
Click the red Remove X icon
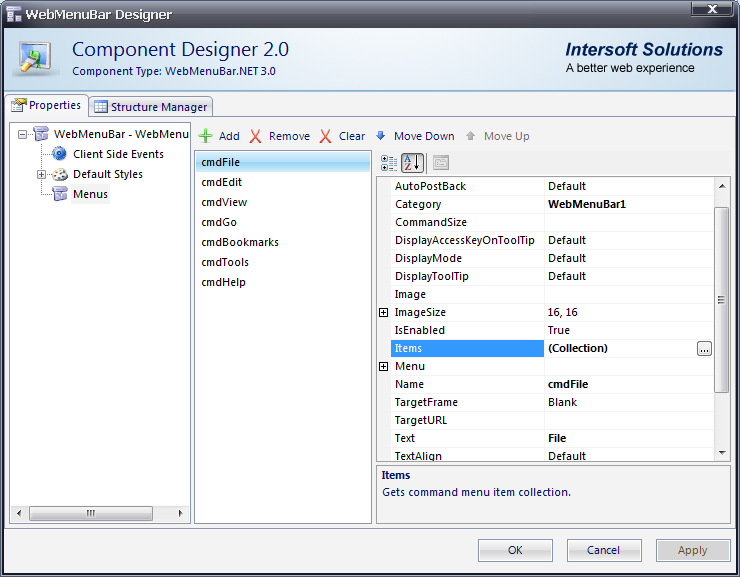(x=256, y=136)
